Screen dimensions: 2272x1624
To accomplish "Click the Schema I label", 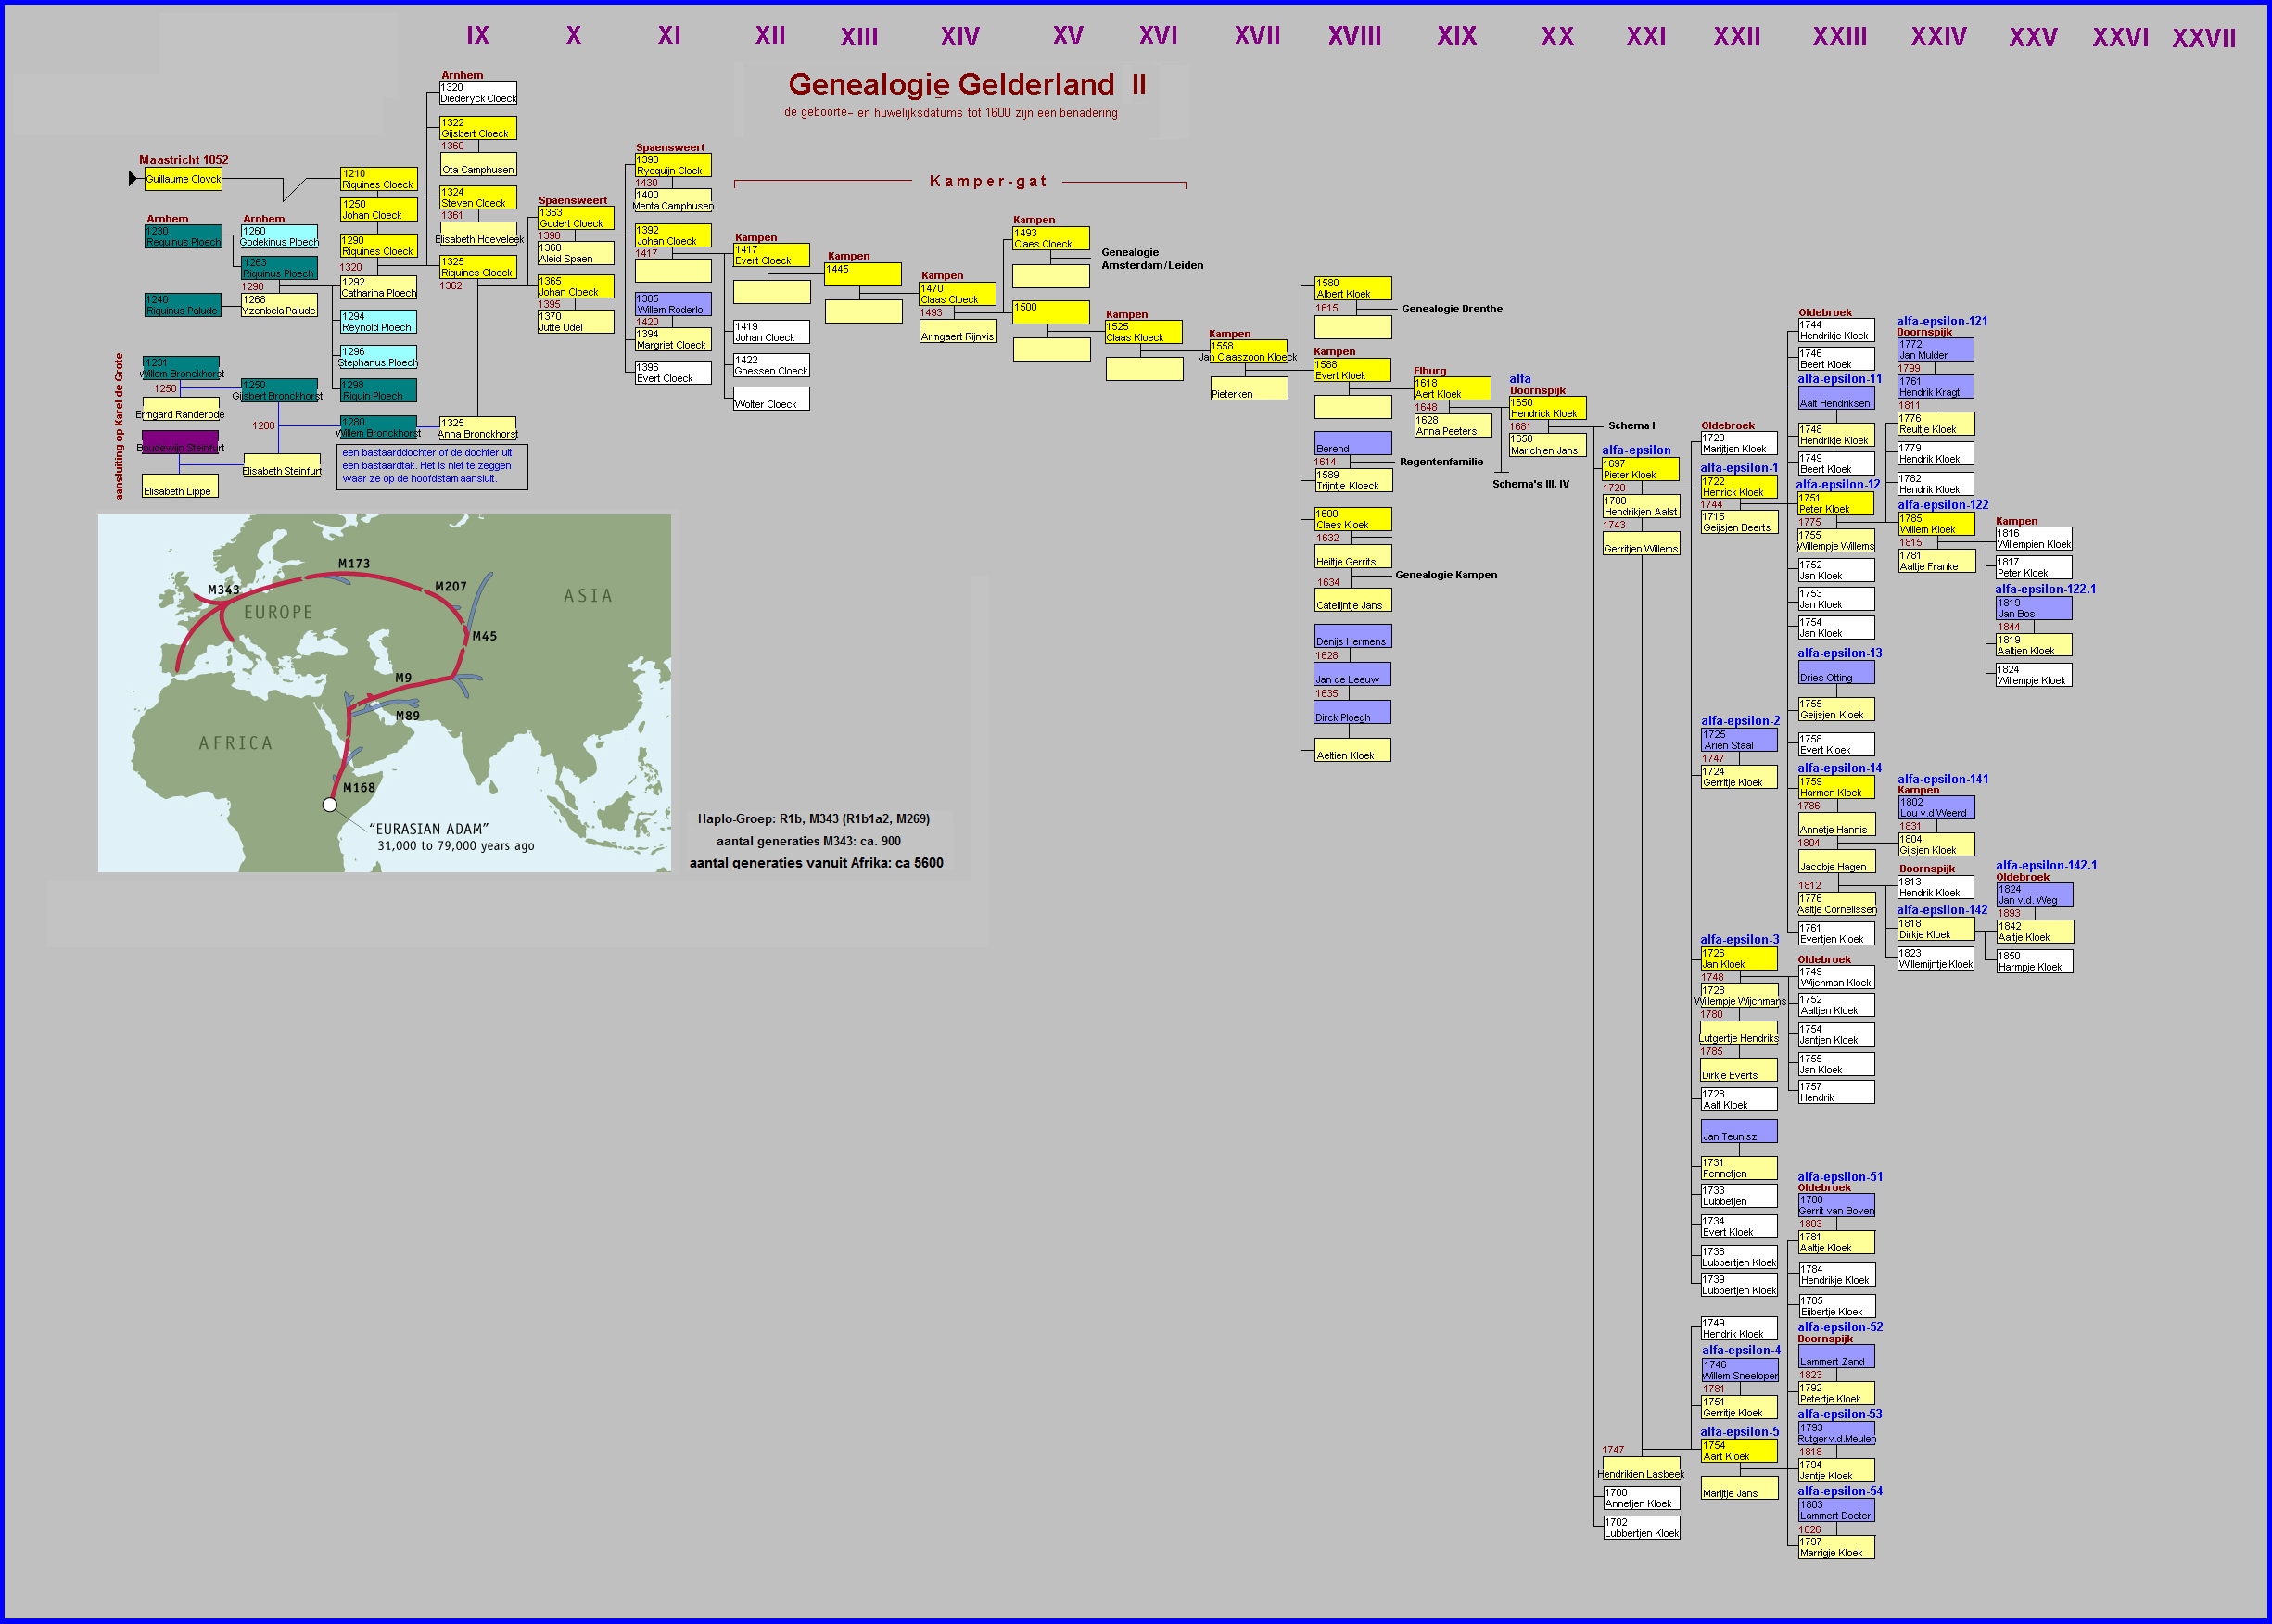I will point(1631,426).
